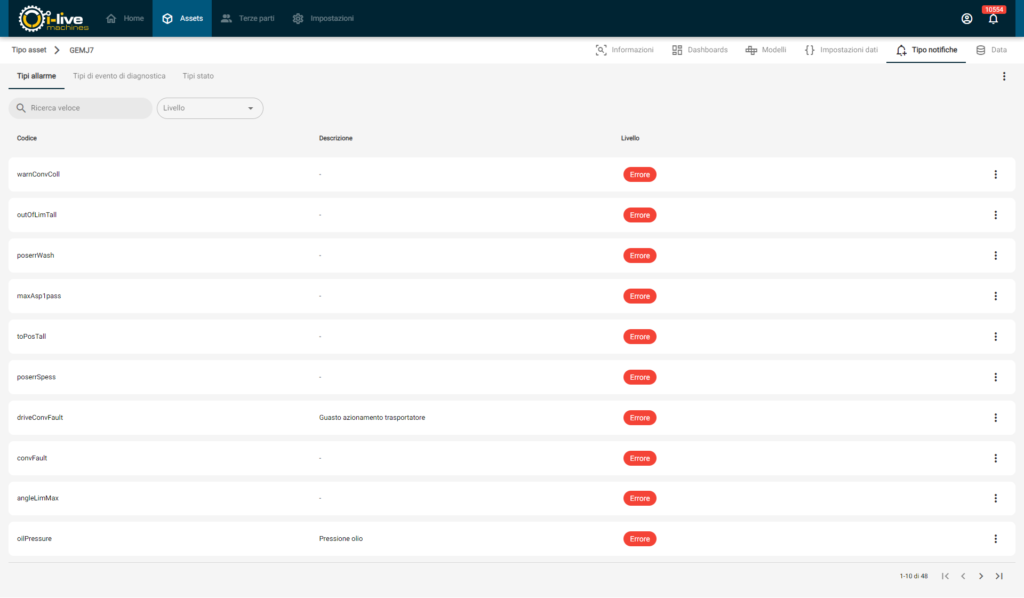The image size is (1024, 598).
Task: Open Impostazioni in the top navigation
Action: click(323, 18)
